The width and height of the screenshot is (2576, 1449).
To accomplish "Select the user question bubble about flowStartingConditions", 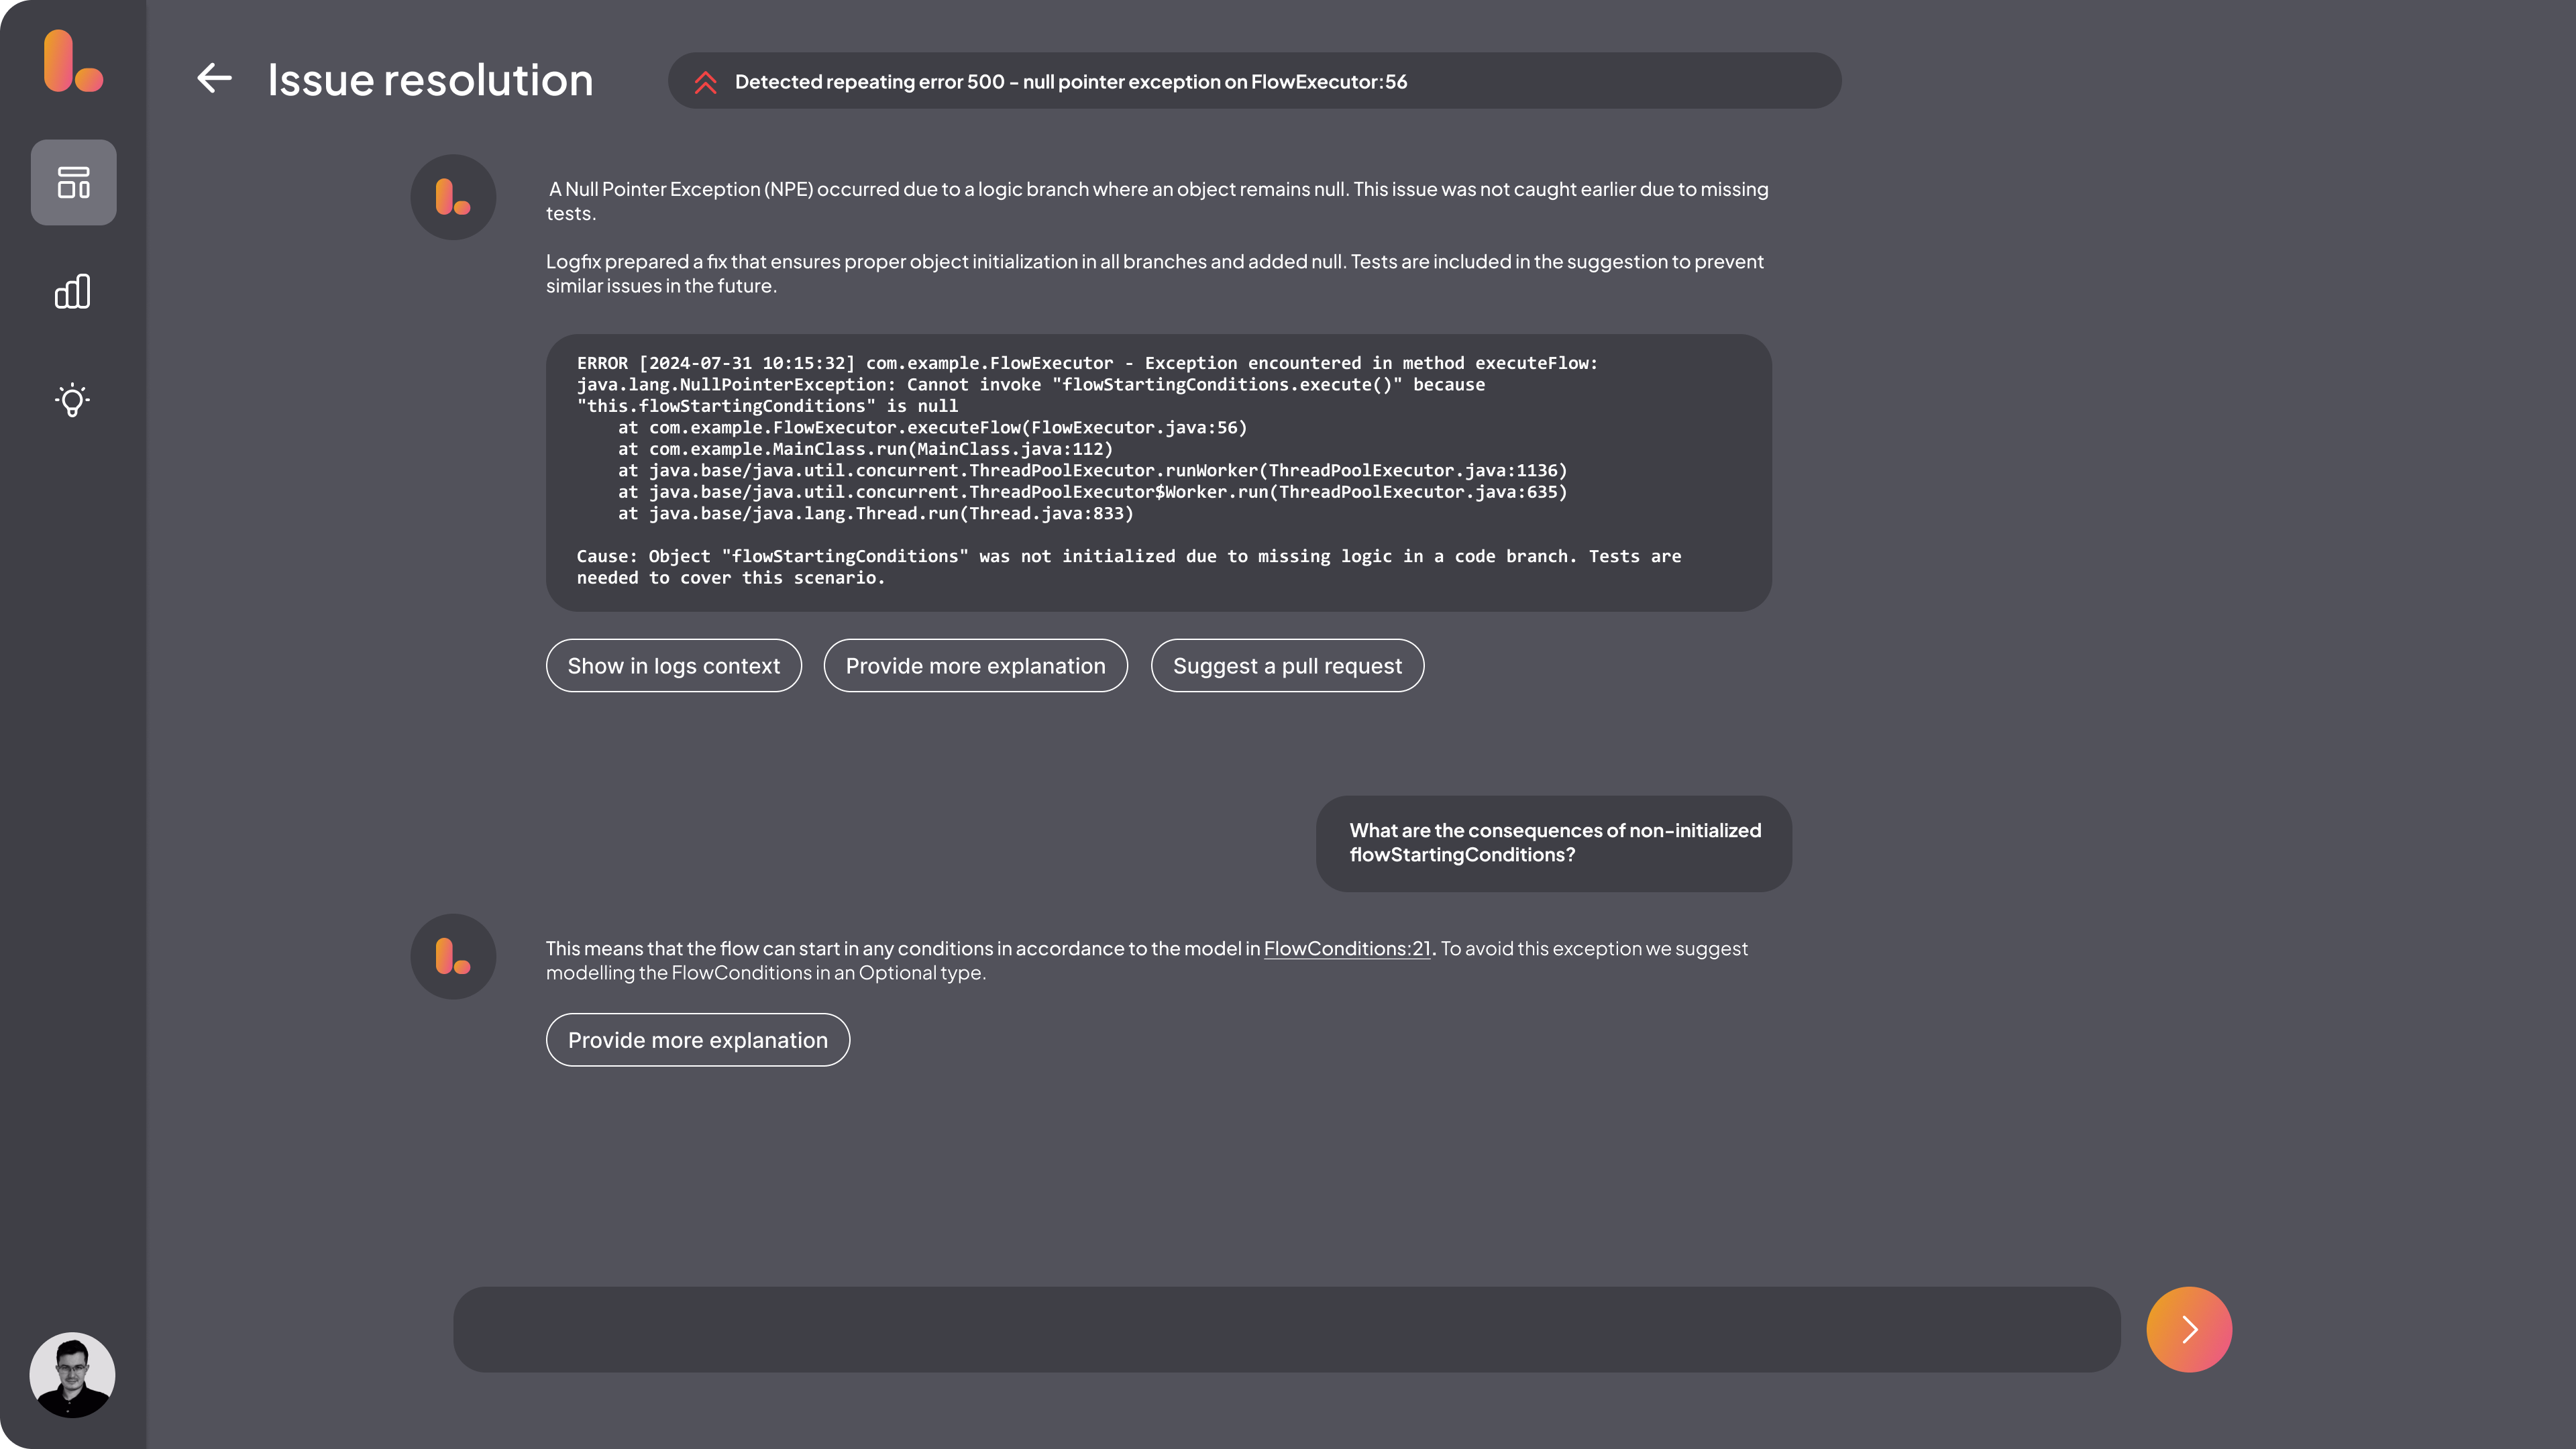I will point(1553,842).
